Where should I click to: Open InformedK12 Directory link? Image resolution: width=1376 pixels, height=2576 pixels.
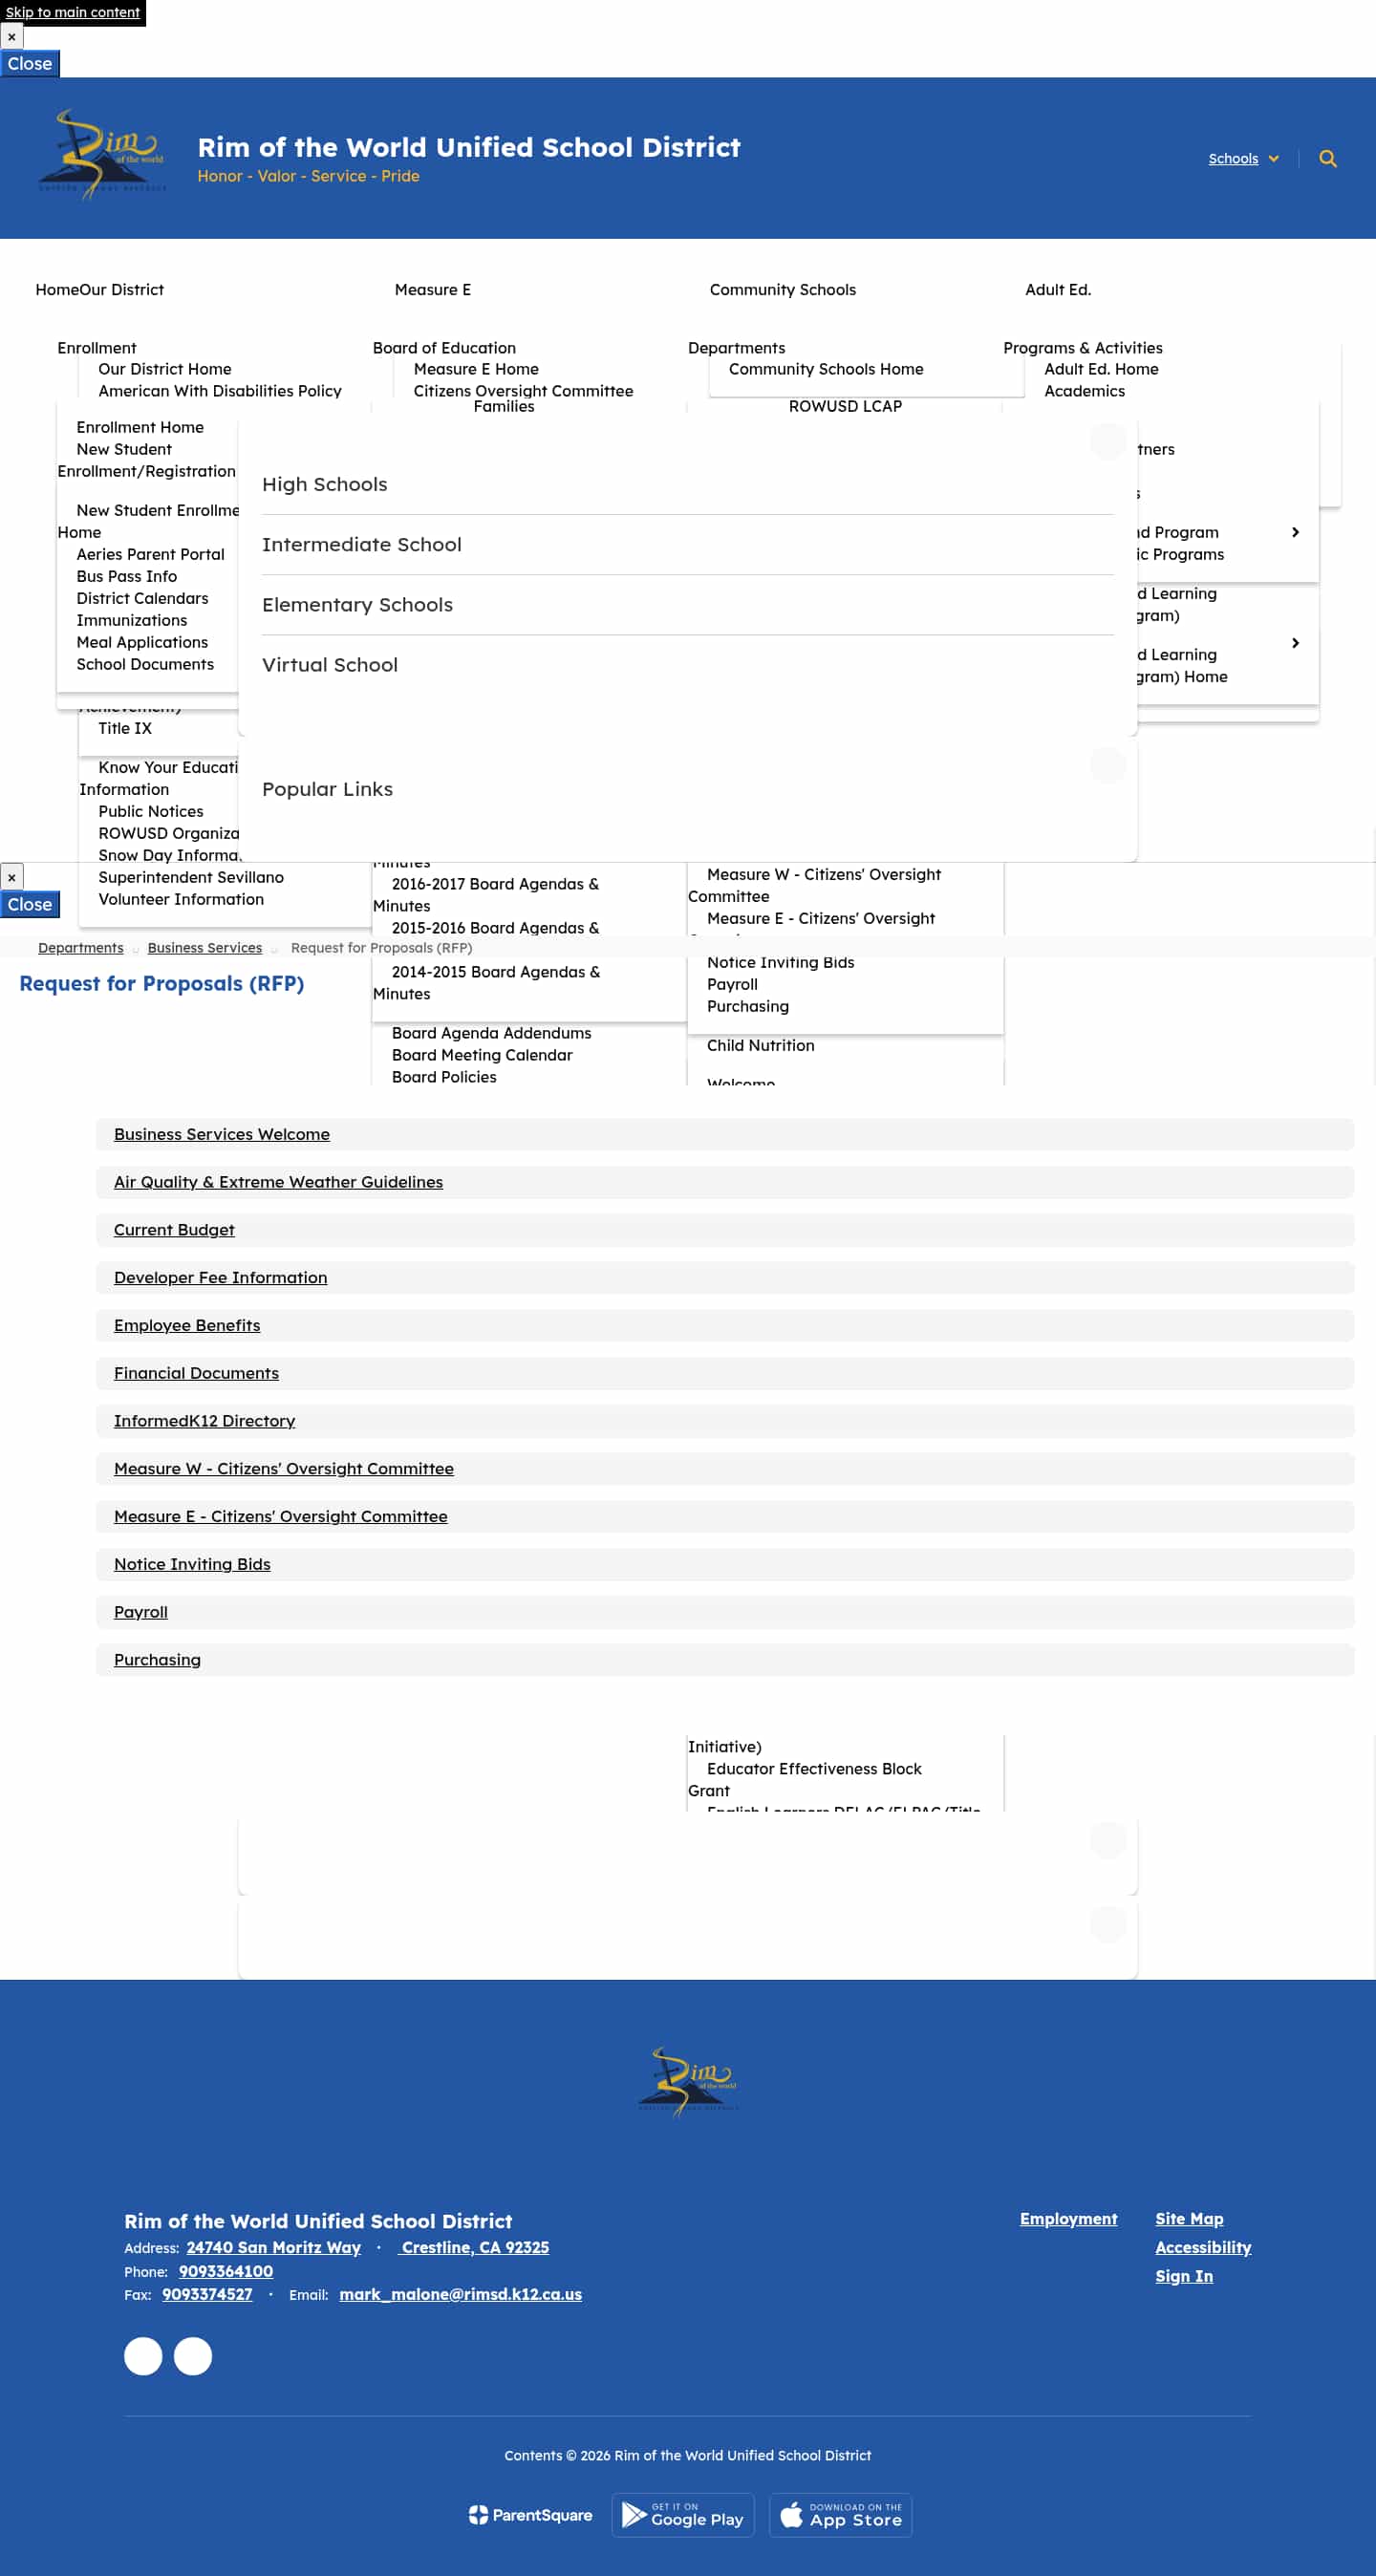(204, 1421)
